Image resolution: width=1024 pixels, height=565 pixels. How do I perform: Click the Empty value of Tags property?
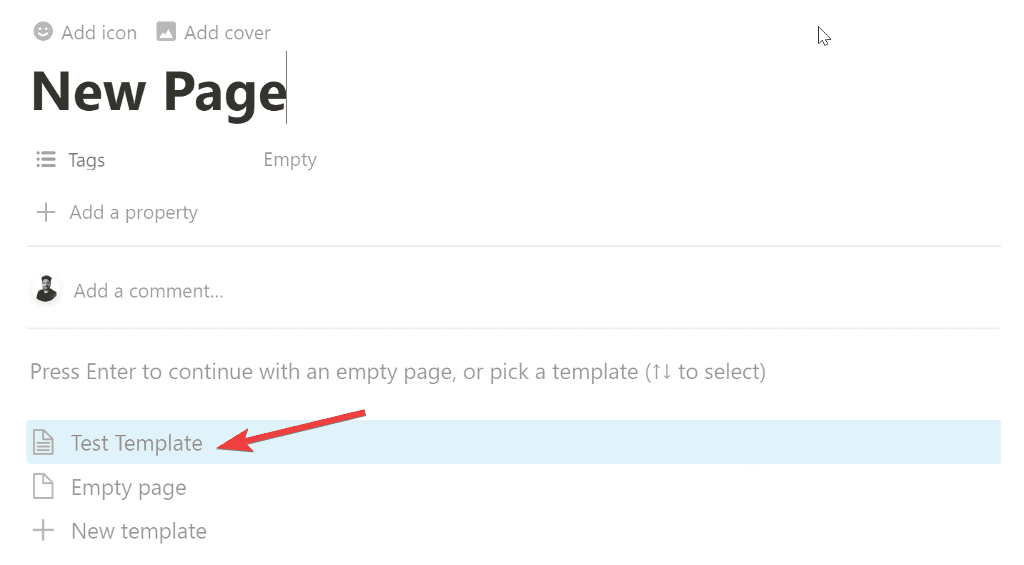[290, 160]
